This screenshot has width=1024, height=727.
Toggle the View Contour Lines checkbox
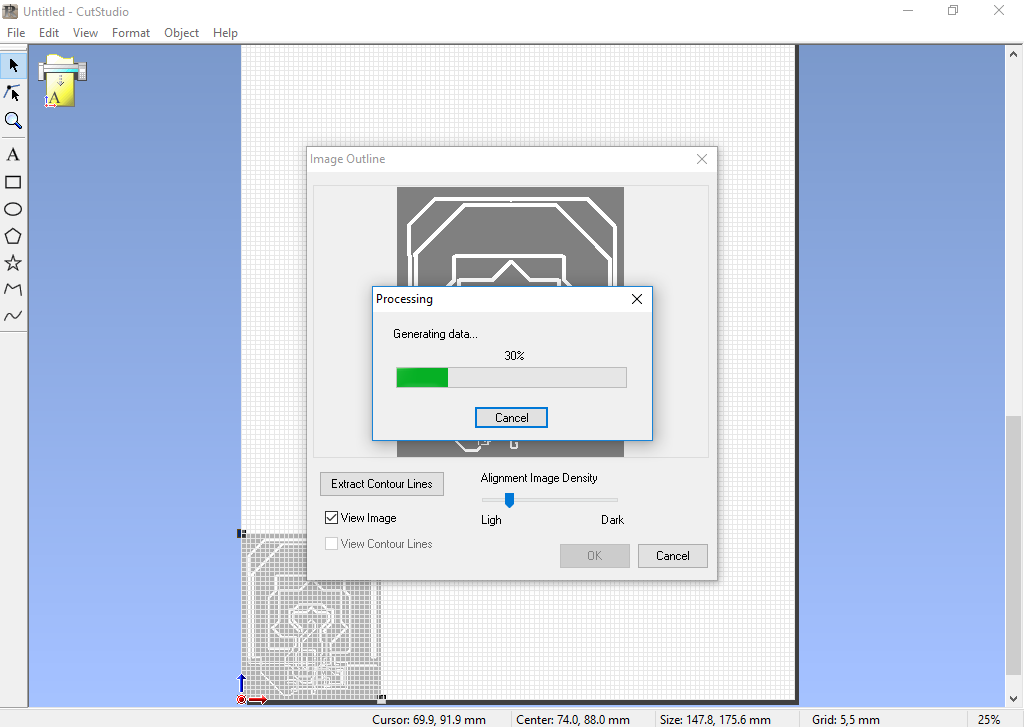pyautogui.click(x=331, y=543)
